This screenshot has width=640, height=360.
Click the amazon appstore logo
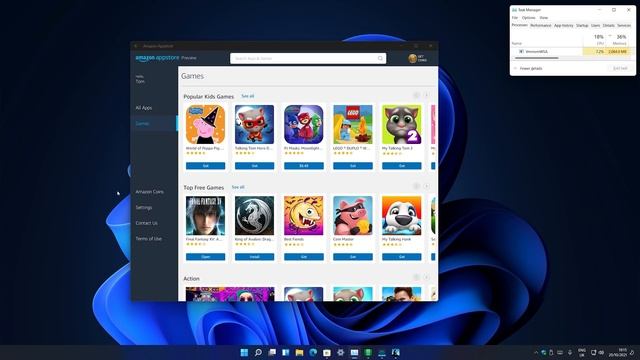(157, 58)
